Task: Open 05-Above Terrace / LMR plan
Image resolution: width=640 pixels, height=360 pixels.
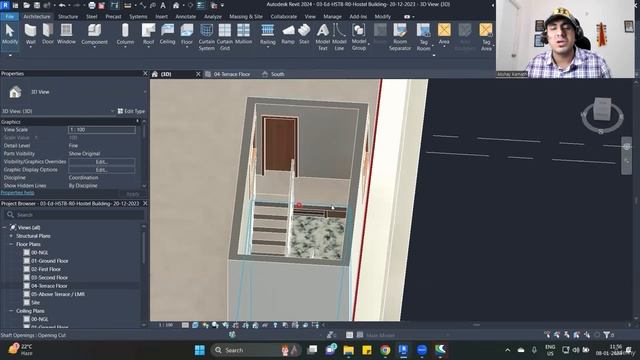Action: pos(58,294)
